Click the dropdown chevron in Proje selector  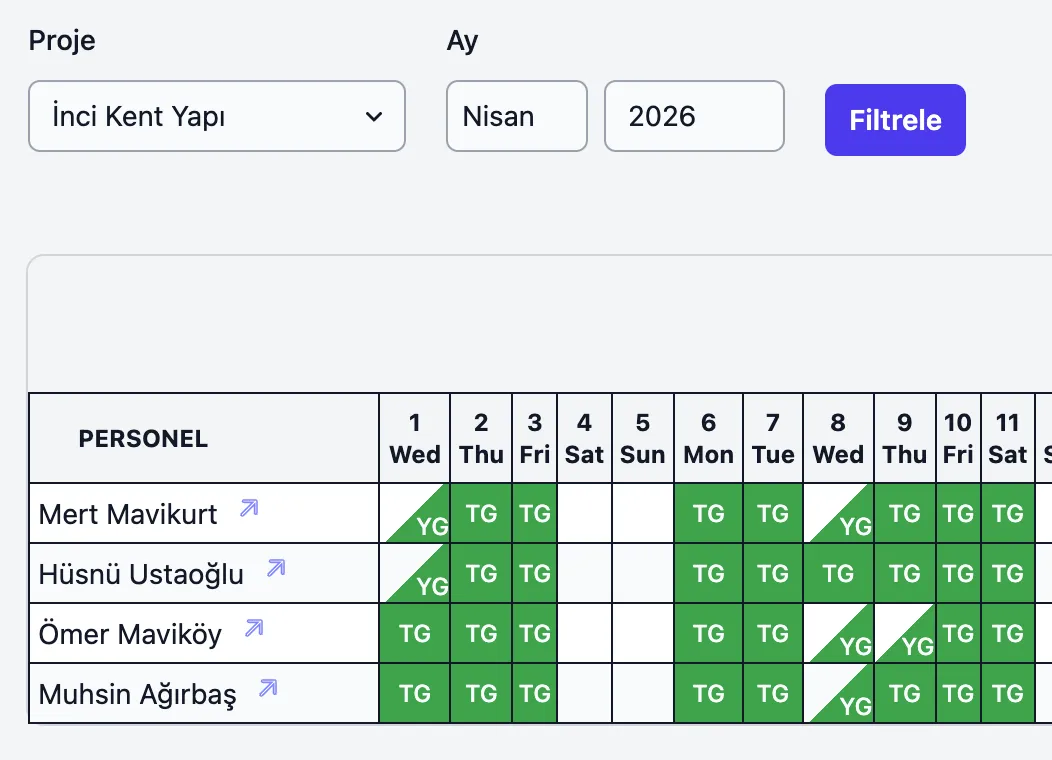tap(374, 117)
